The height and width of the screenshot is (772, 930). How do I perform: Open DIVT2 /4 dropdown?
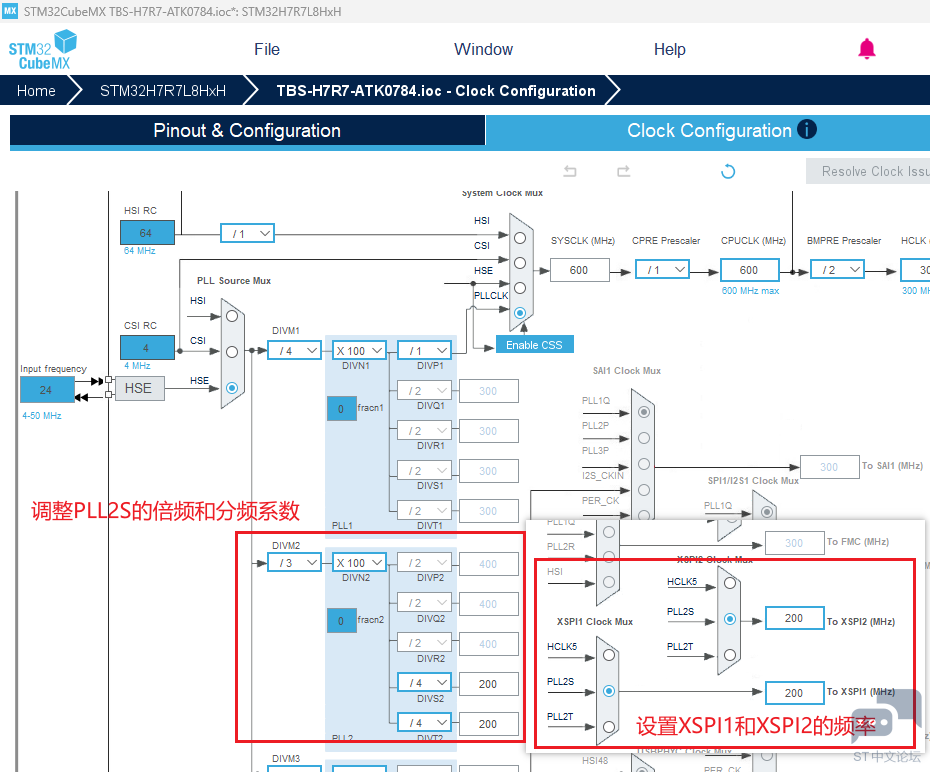[424, 723]
